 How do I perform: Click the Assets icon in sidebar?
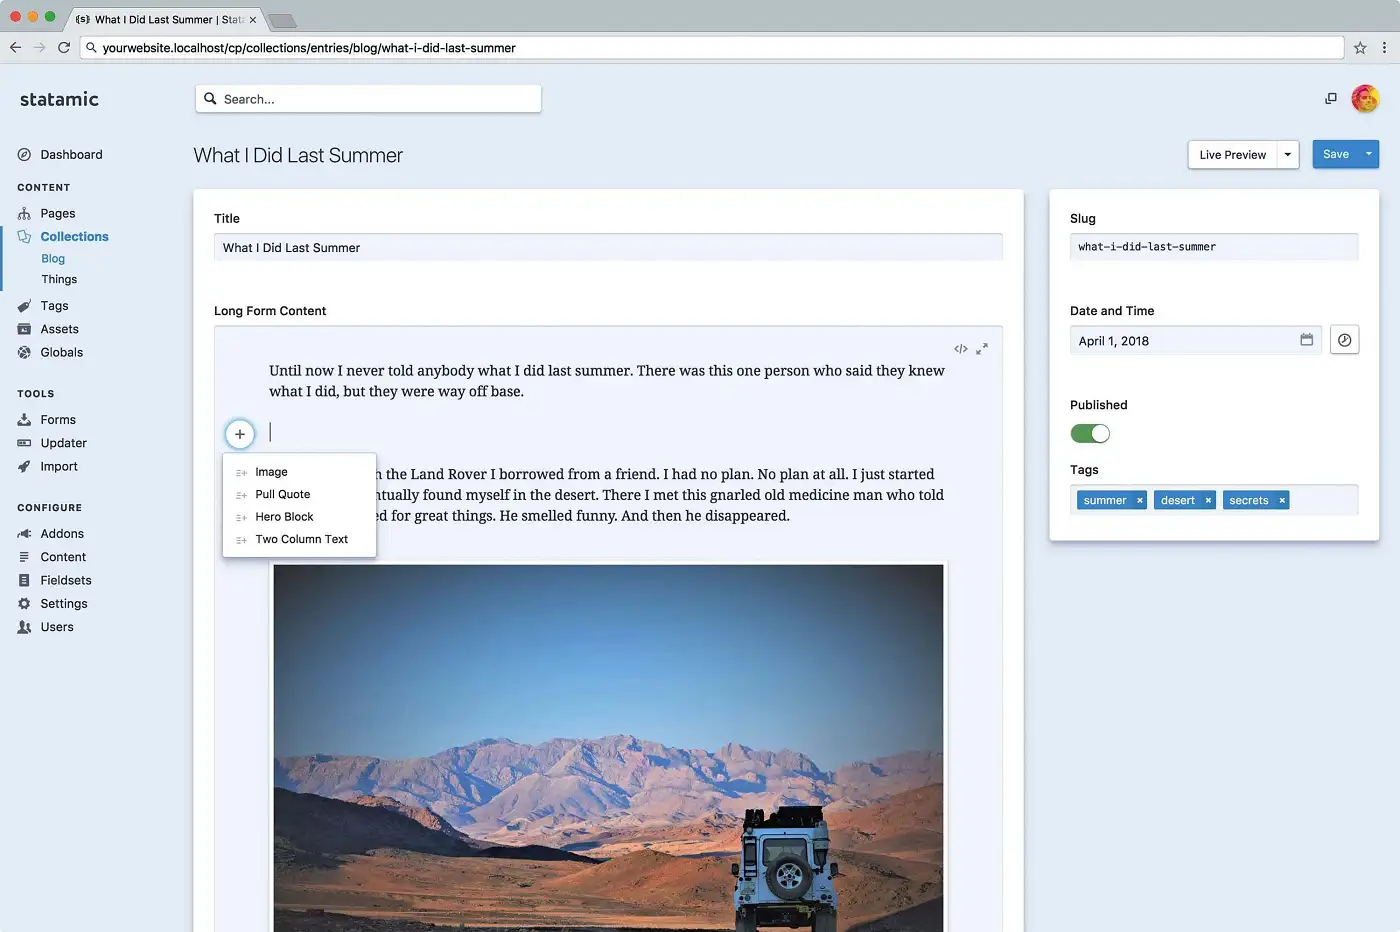coord(24,329)
